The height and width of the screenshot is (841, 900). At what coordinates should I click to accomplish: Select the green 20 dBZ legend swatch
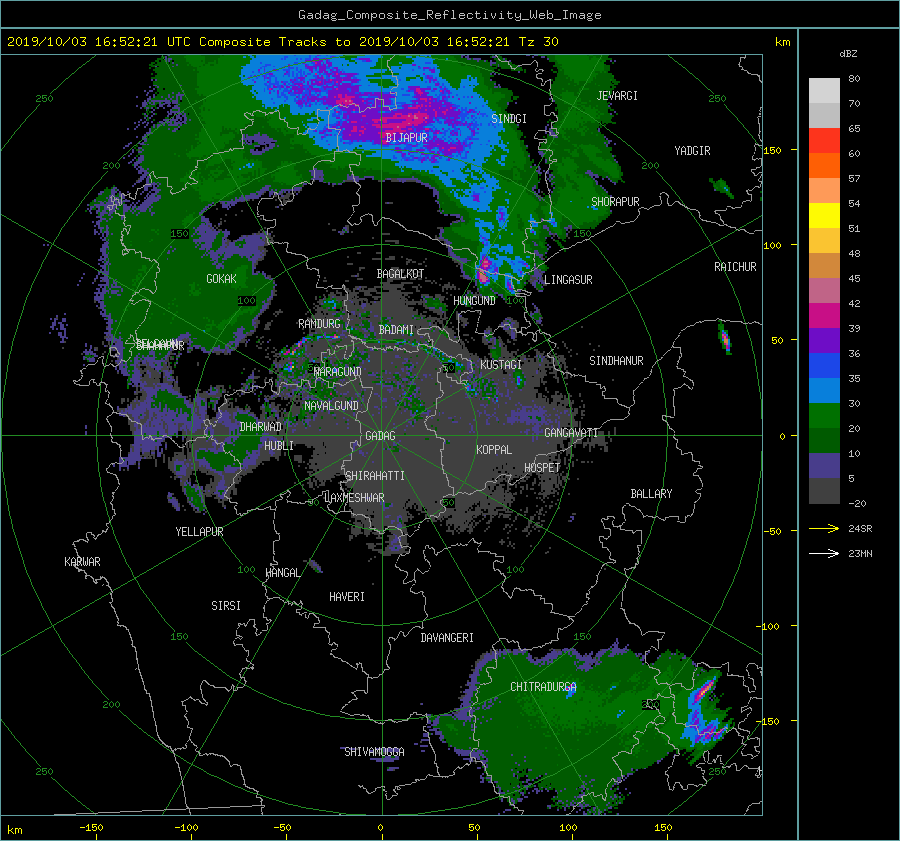click(824, 416)
